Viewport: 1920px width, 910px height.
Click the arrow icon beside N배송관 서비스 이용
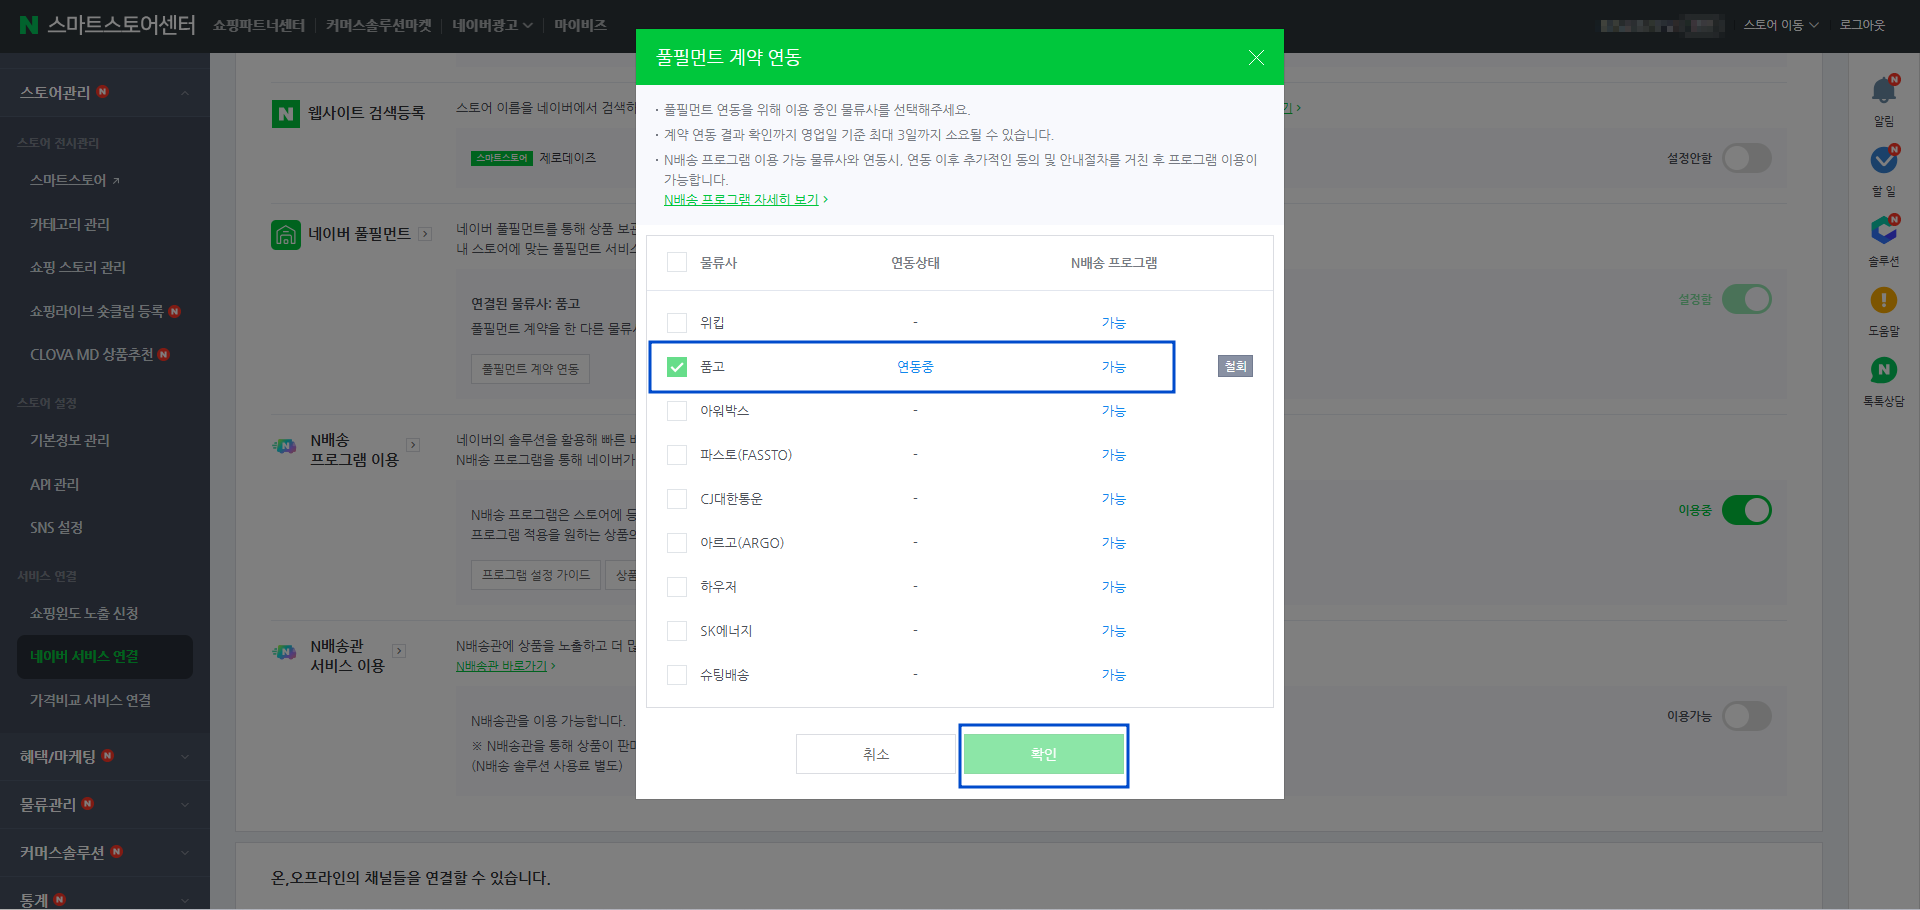399,651
